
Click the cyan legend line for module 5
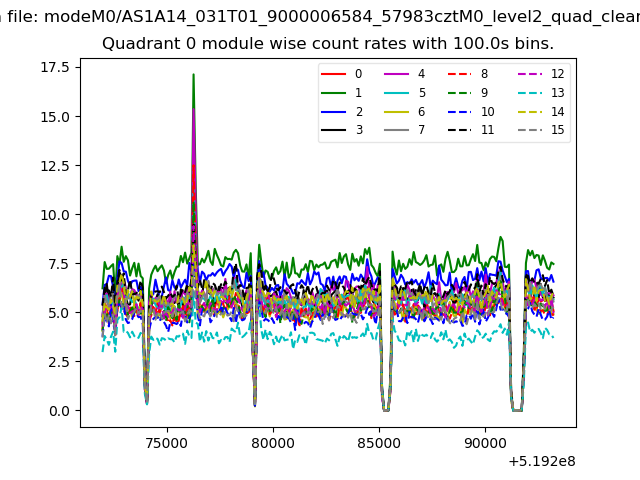pyautogui.click(x=396, y=93)
